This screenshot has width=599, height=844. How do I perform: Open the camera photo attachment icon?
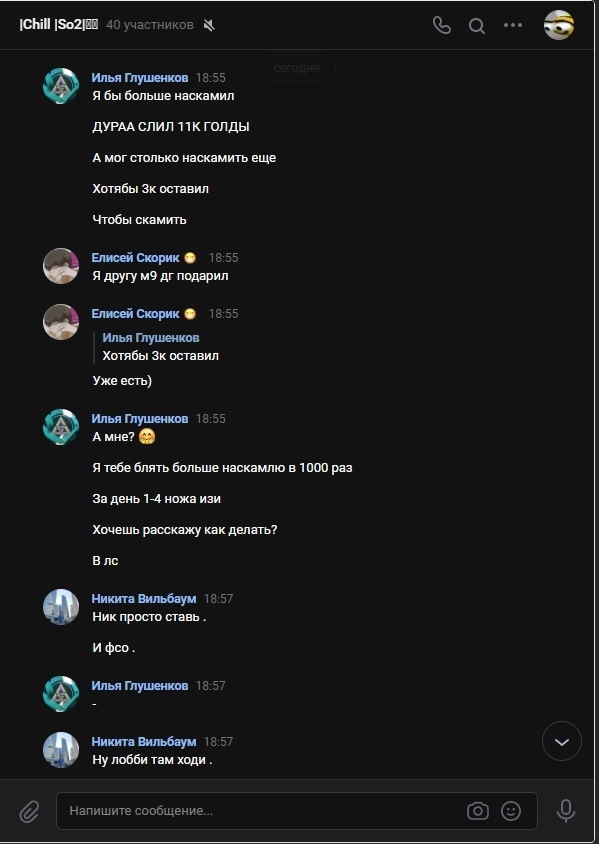coord(477,811)
